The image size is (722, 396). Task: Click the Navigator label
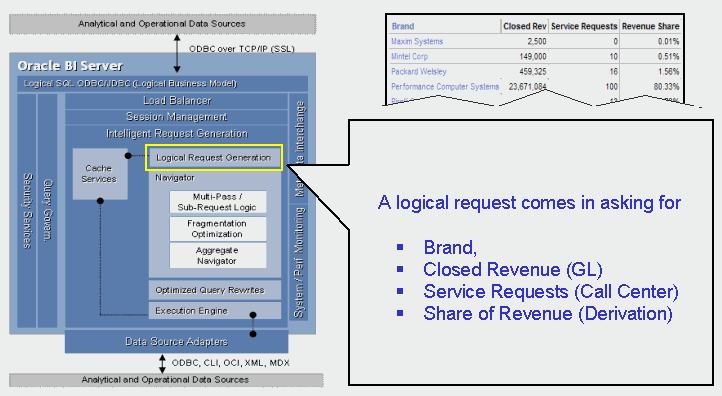click(x=175, y=178)
